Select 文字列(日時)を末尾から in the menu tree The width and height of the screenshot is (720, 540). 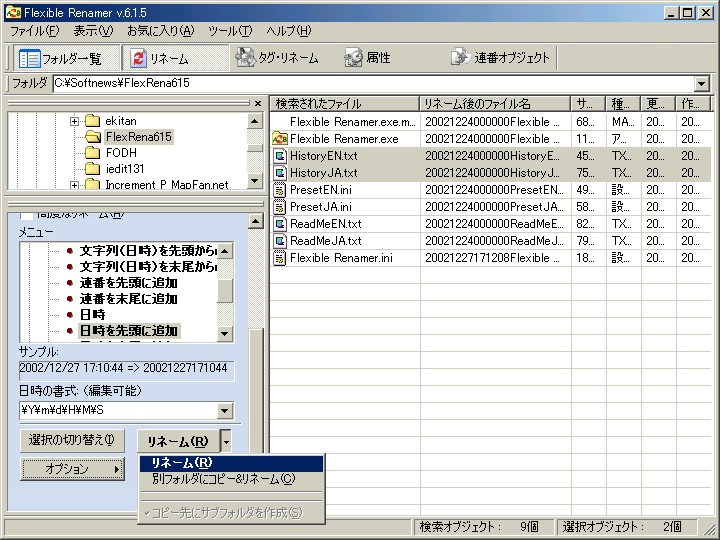pos(148,267)
